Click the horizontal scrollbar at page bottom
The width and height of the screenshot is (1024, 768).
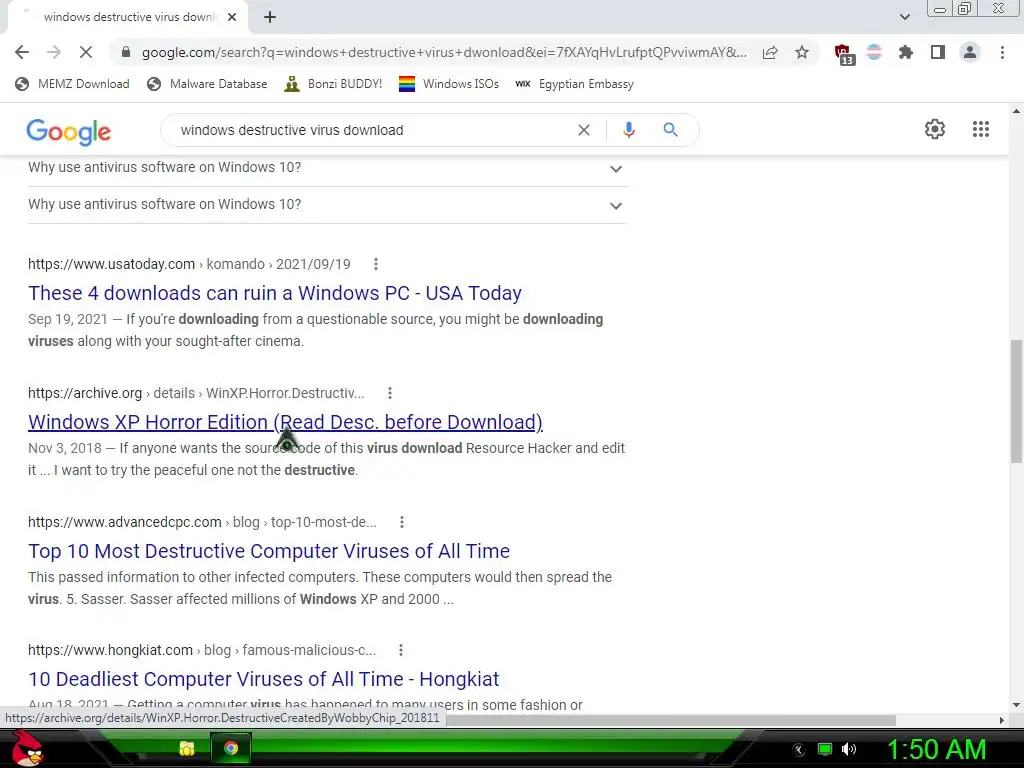click(671, 720)
